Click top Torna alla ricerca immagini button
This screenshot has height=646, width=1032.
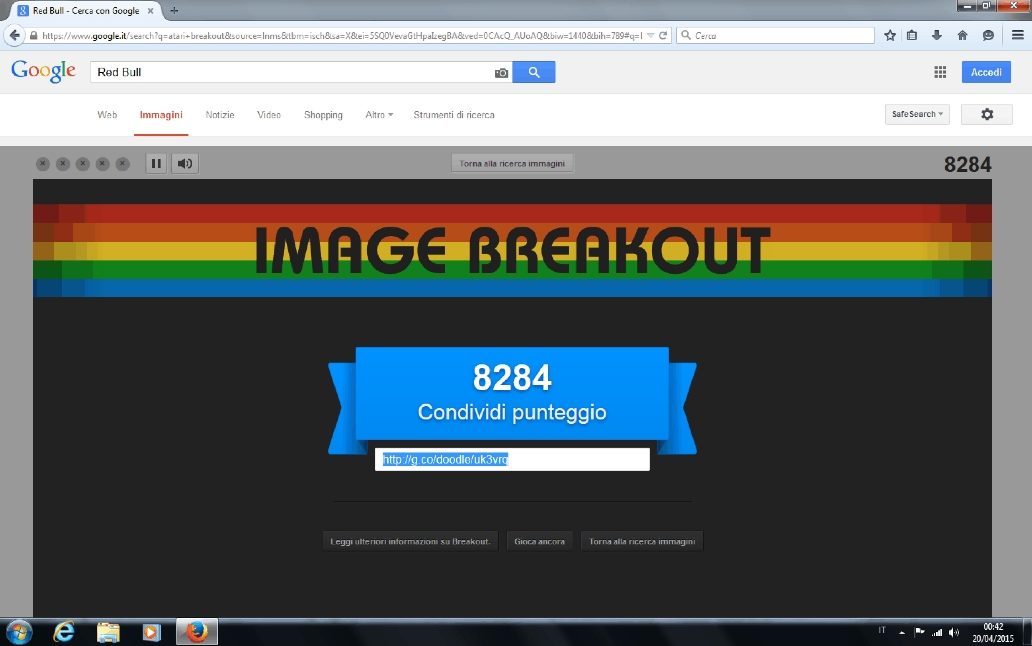point(512,163)
